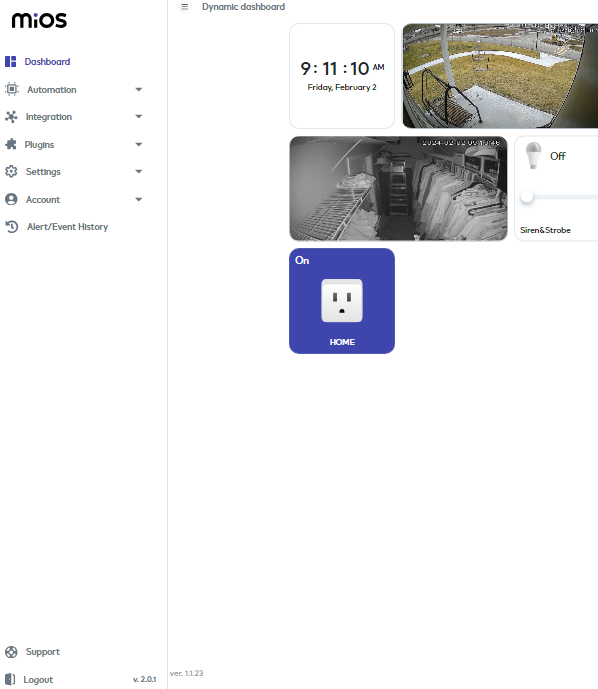Click the Friday, February 2 date text
This screenshot has height=689, width=598.
coord(342,87)
